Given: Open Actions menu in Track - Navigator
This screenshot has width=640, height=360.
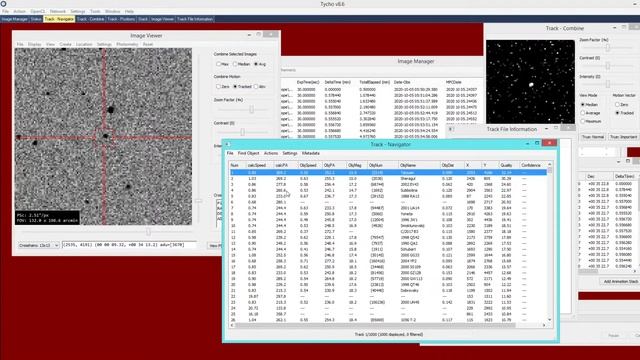Looking at the screenshot, I should coord(271,153).
